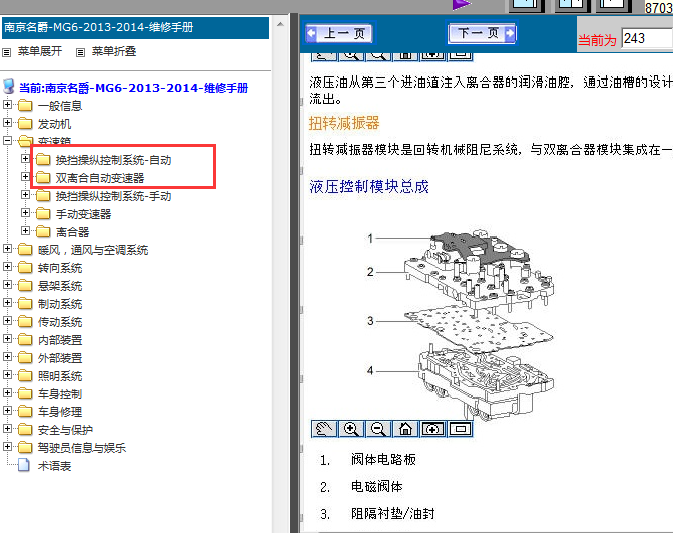Click the camera snapshot icon below the diagram
Screen dimensions: 673x533
tap(432, 429)
